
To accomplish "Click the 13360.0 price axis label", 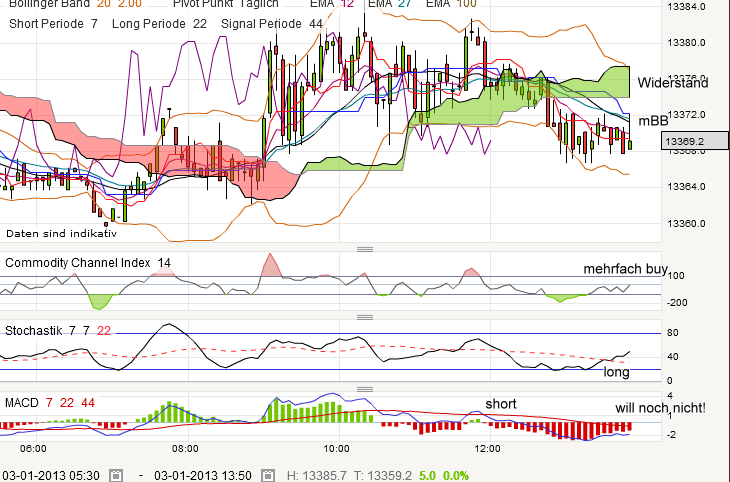I will coord(686,224).
